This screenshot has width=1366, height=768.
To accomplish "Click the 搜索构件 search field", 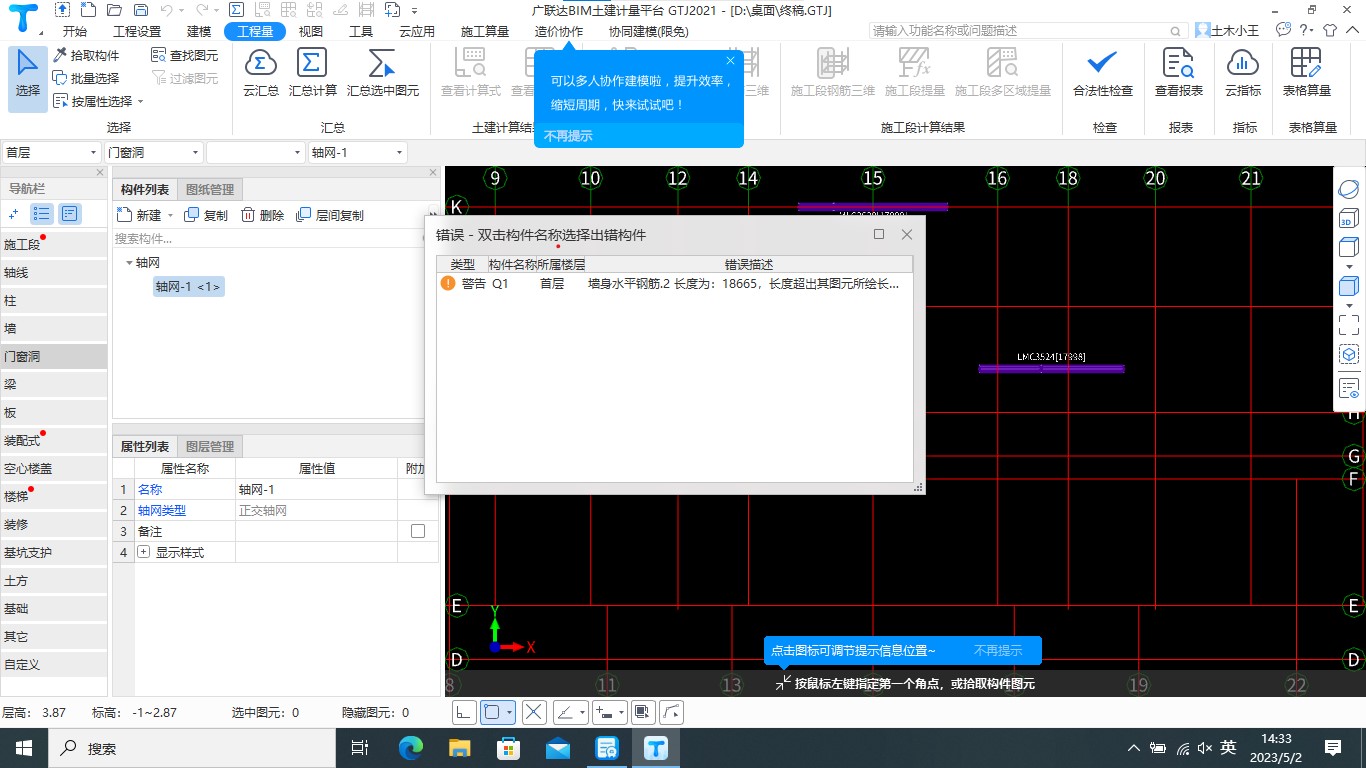I will pos(270,238).
